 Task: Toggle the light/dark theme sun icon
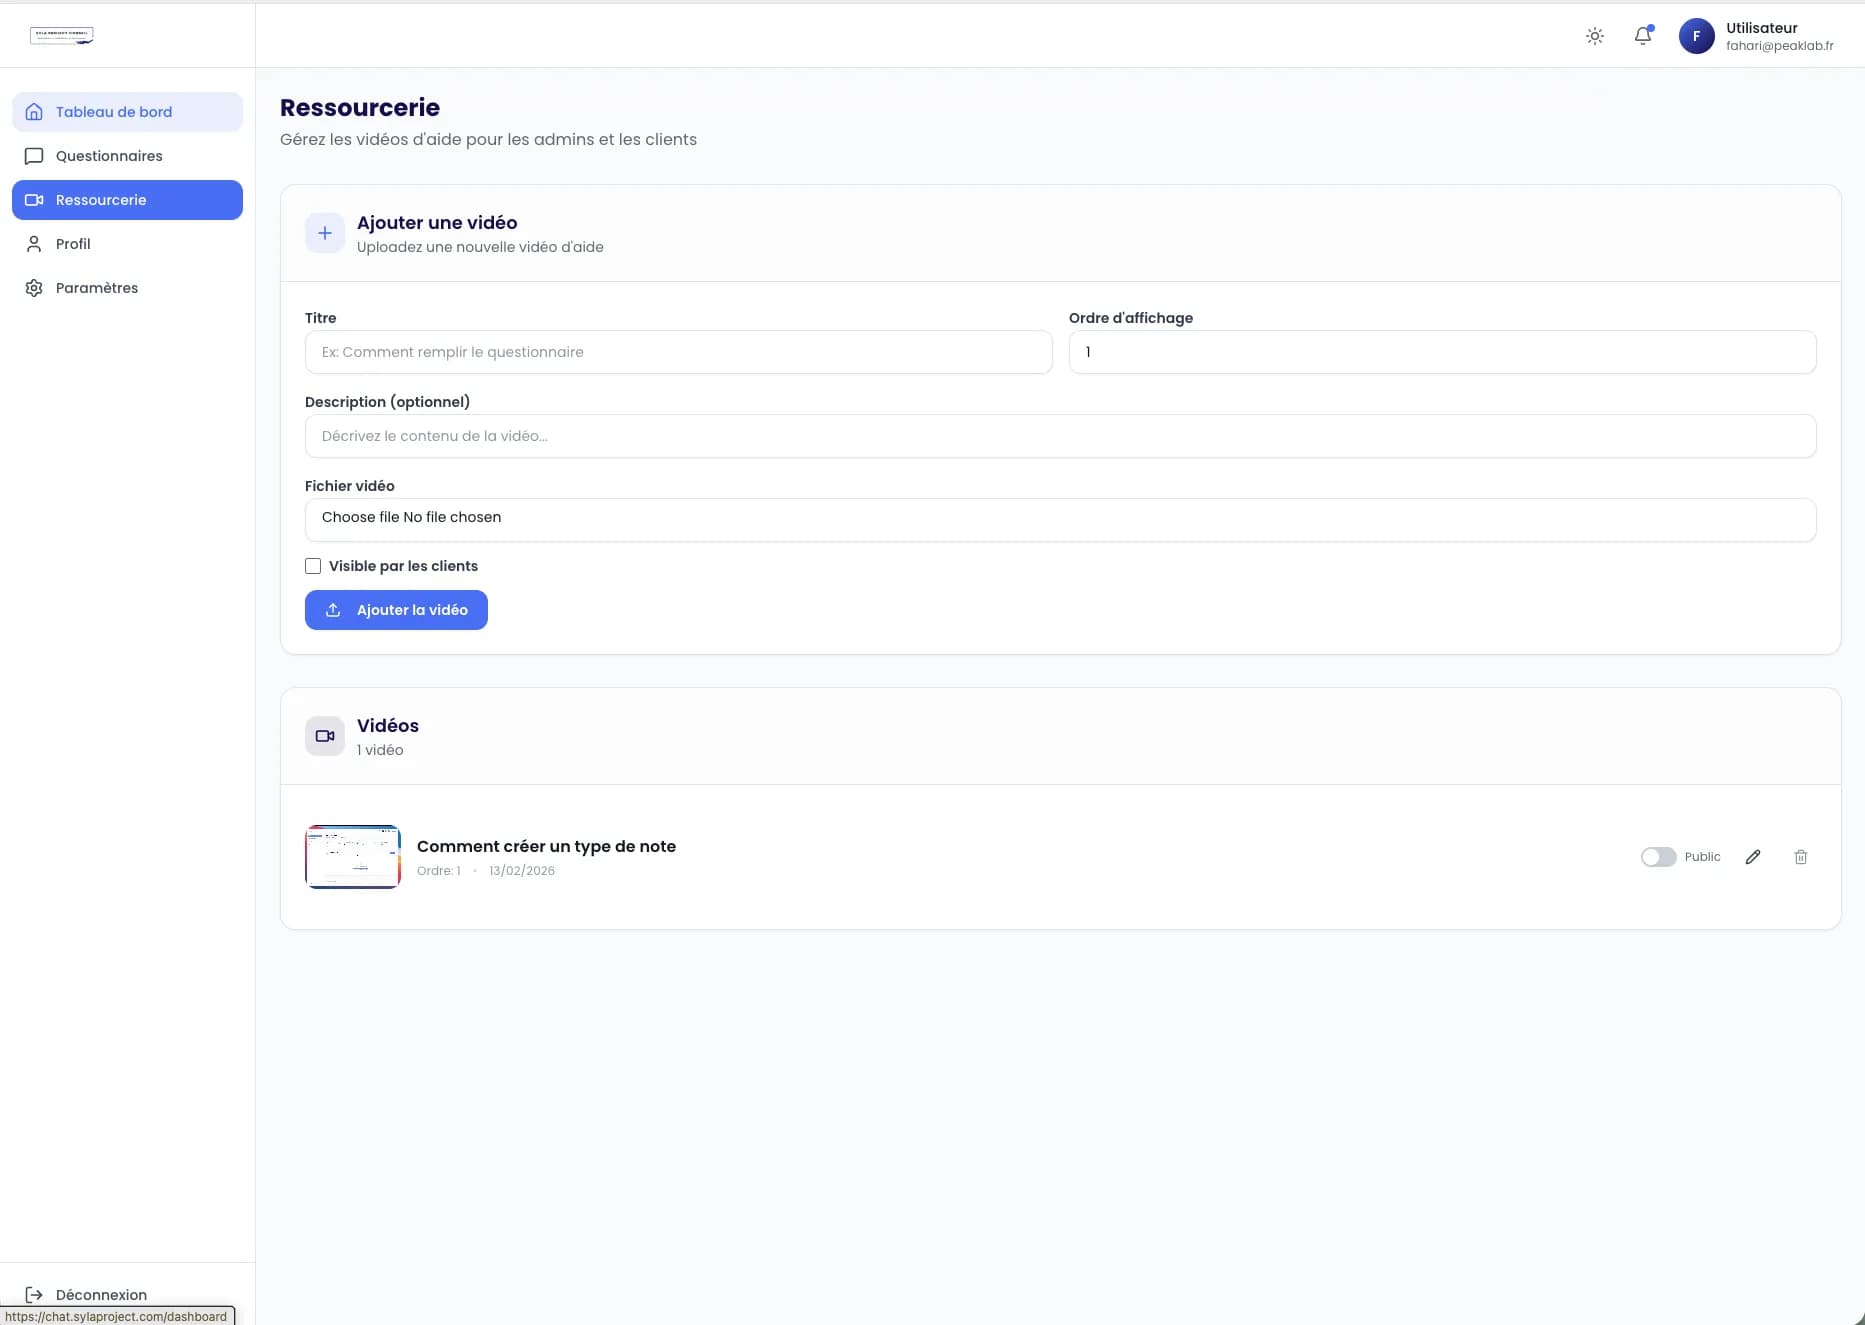(x=1595, y=36)
